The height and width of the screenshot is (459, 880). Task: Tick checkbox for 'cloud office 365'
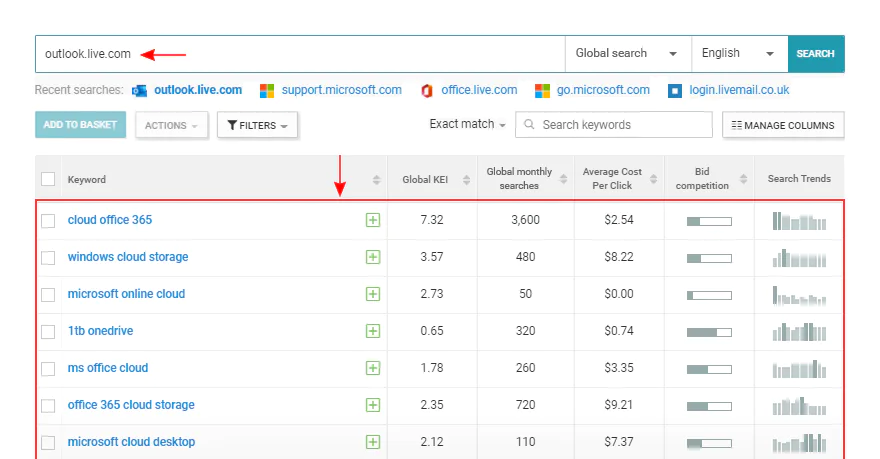click(48, 221)
